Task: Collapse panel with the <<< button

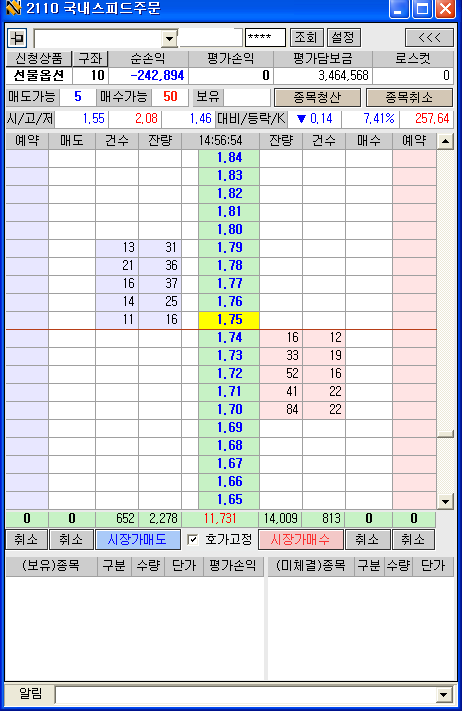Action: click(429, 38)
